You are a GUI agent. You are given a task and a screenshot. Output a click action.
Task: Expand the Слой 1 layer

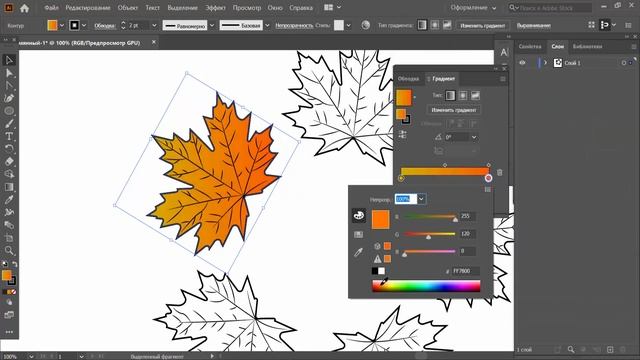pos(545,63)
